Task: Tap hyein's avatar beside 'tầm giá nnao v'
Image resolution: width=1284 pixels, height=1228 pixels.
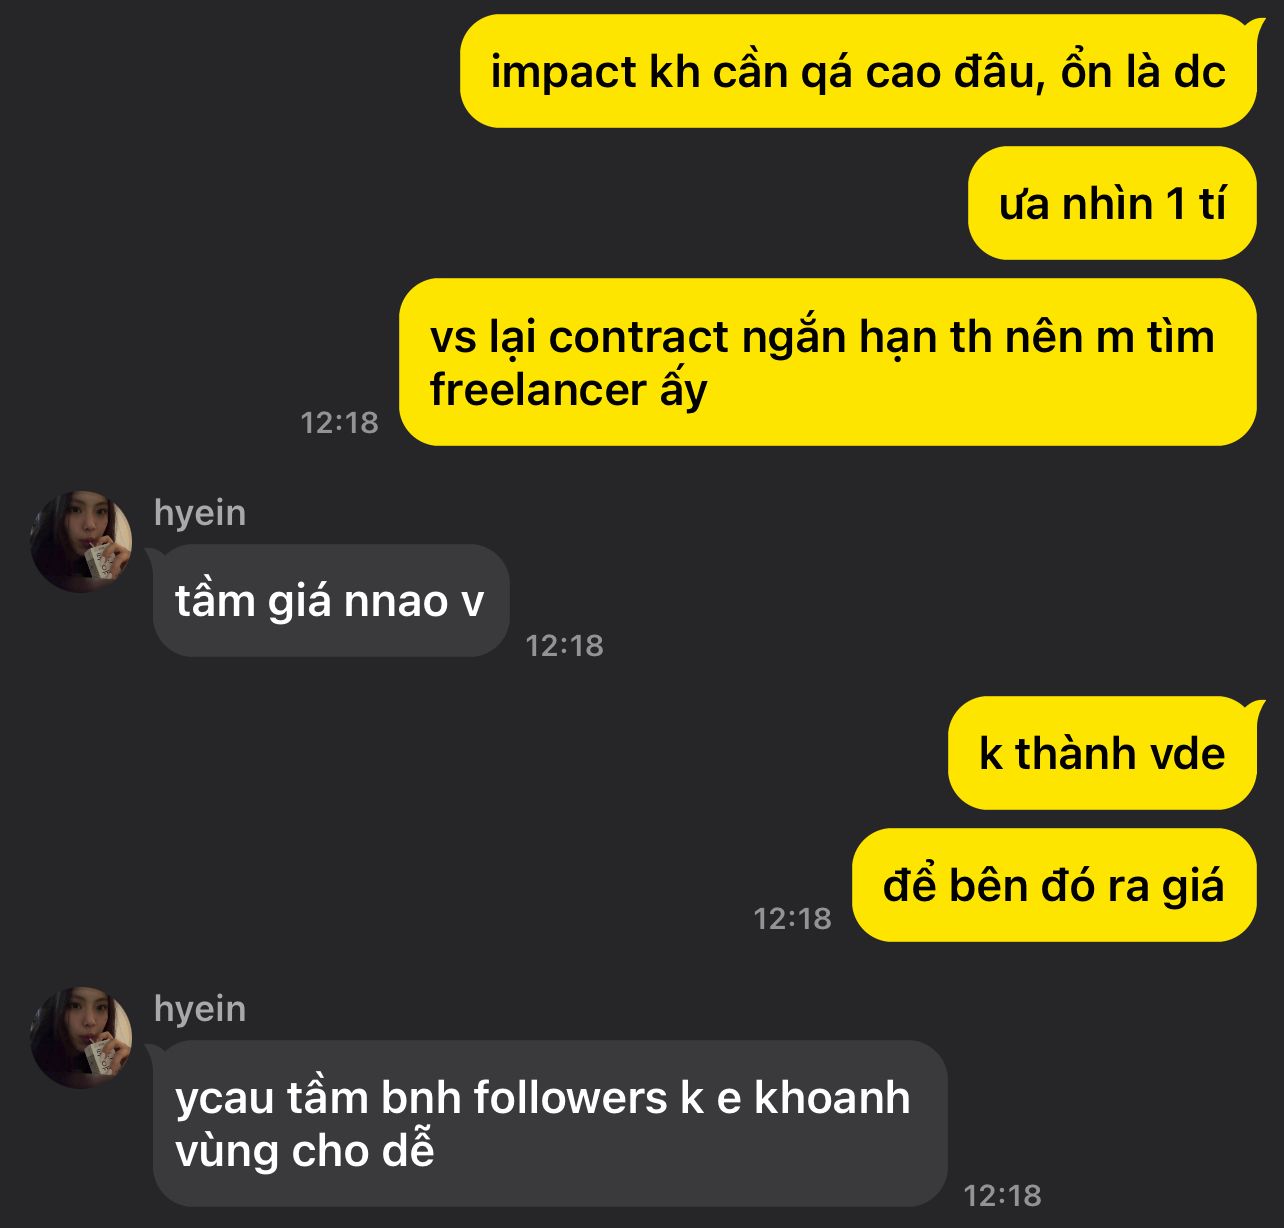Action: [x=81, y=541]
